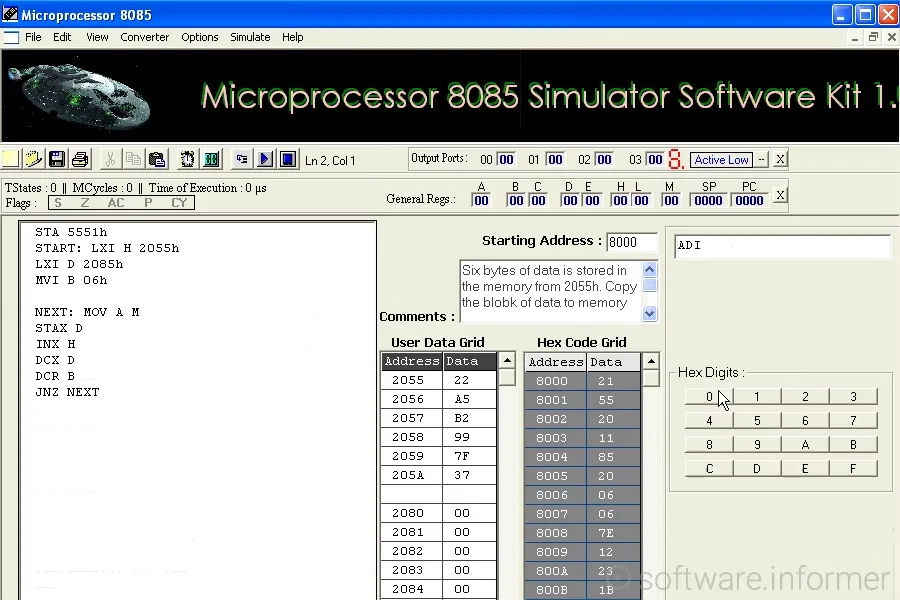Screen dimensions: 900x600
Task: Open the Help menu
Action: coord(292,37)
